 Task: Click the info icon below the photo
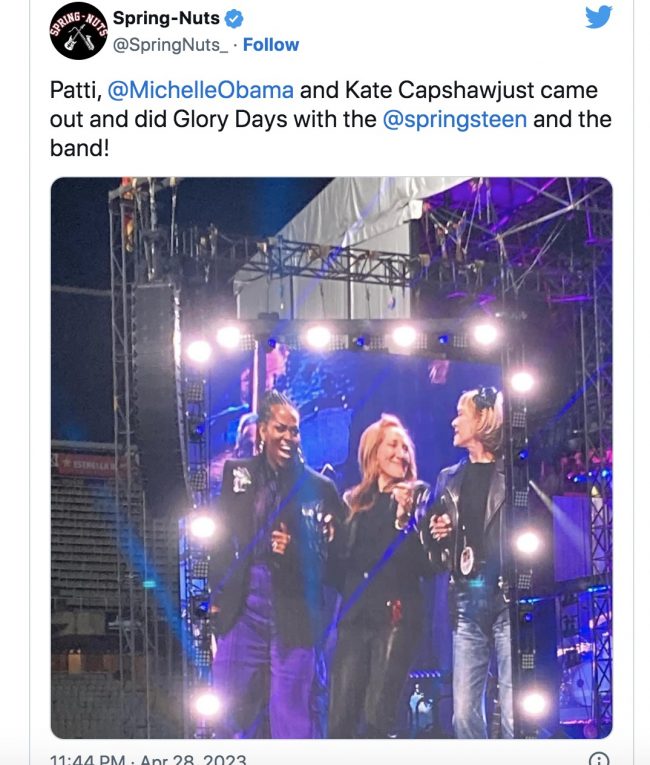[x=598, y=759]
